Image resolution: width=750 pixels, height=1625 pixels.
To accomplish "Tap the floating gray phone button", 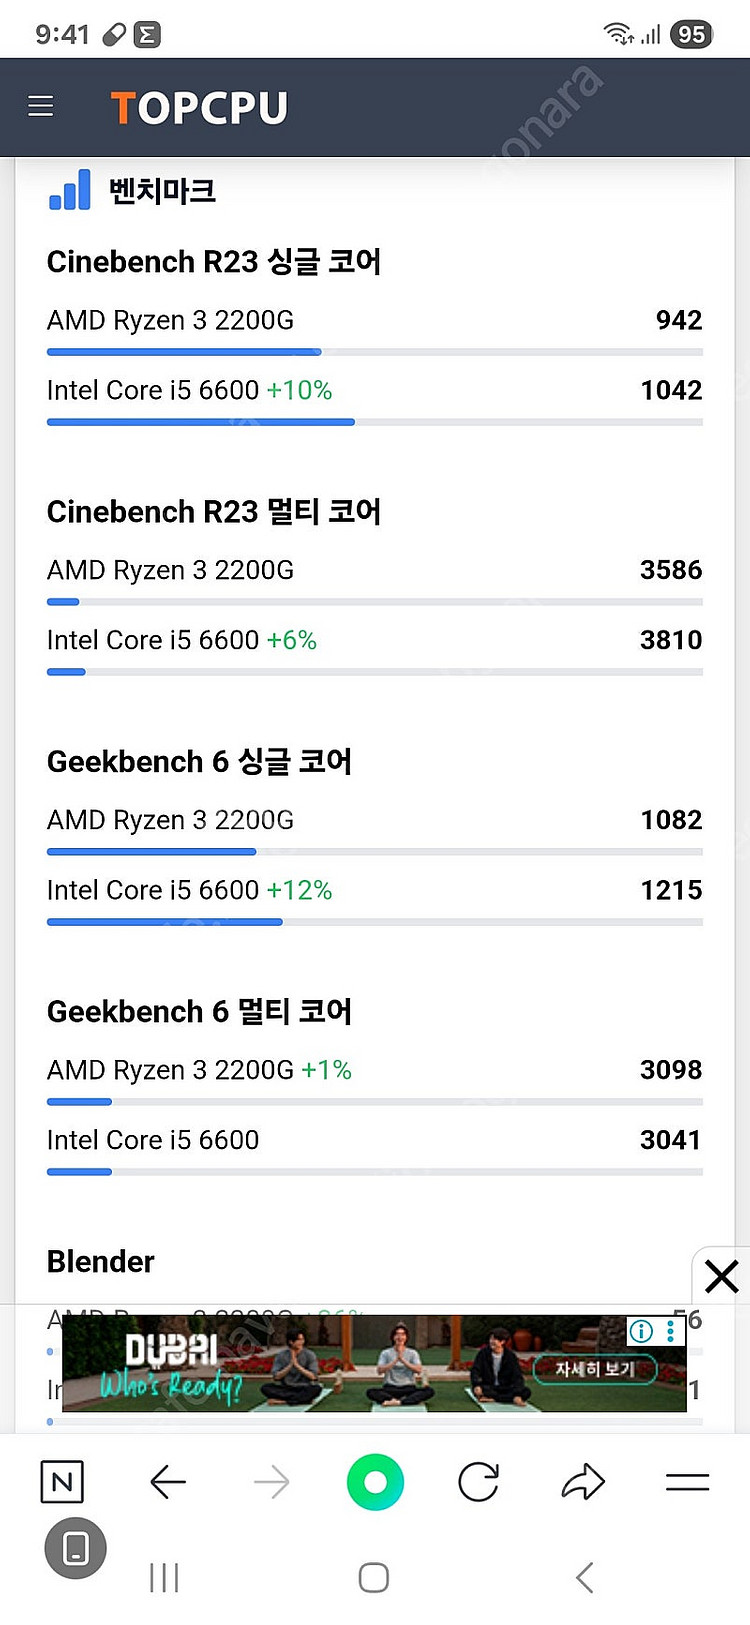I will tap(75, 1548).
